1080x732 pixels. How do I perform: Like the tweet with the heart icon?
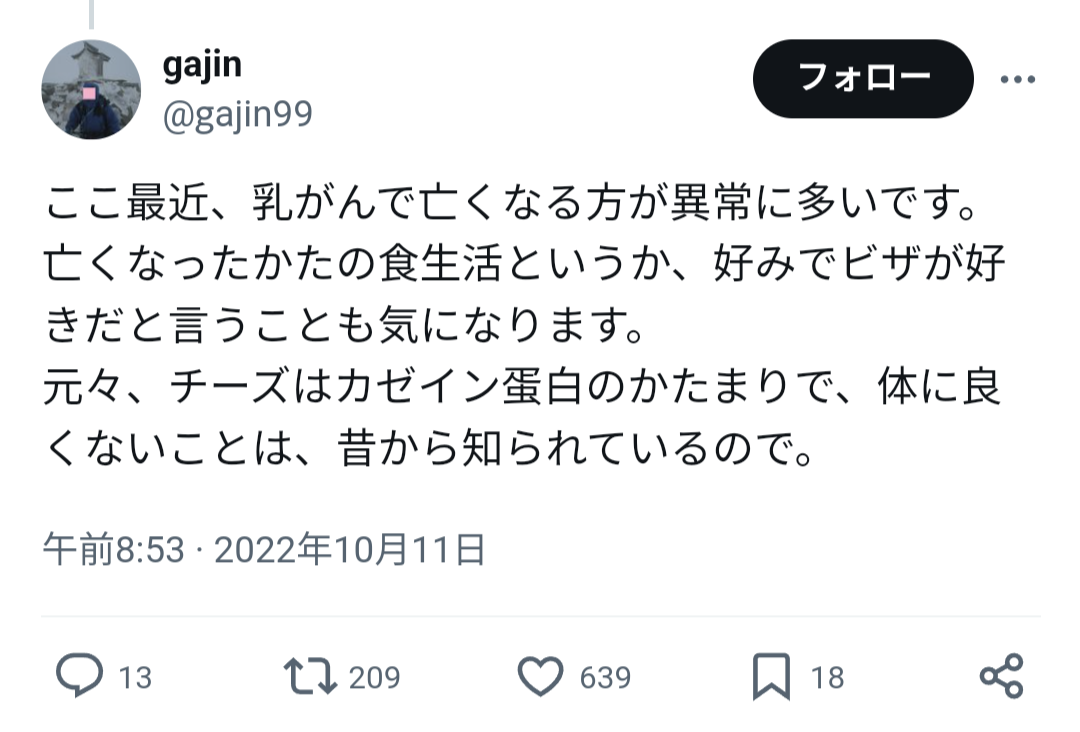[541, 676]
